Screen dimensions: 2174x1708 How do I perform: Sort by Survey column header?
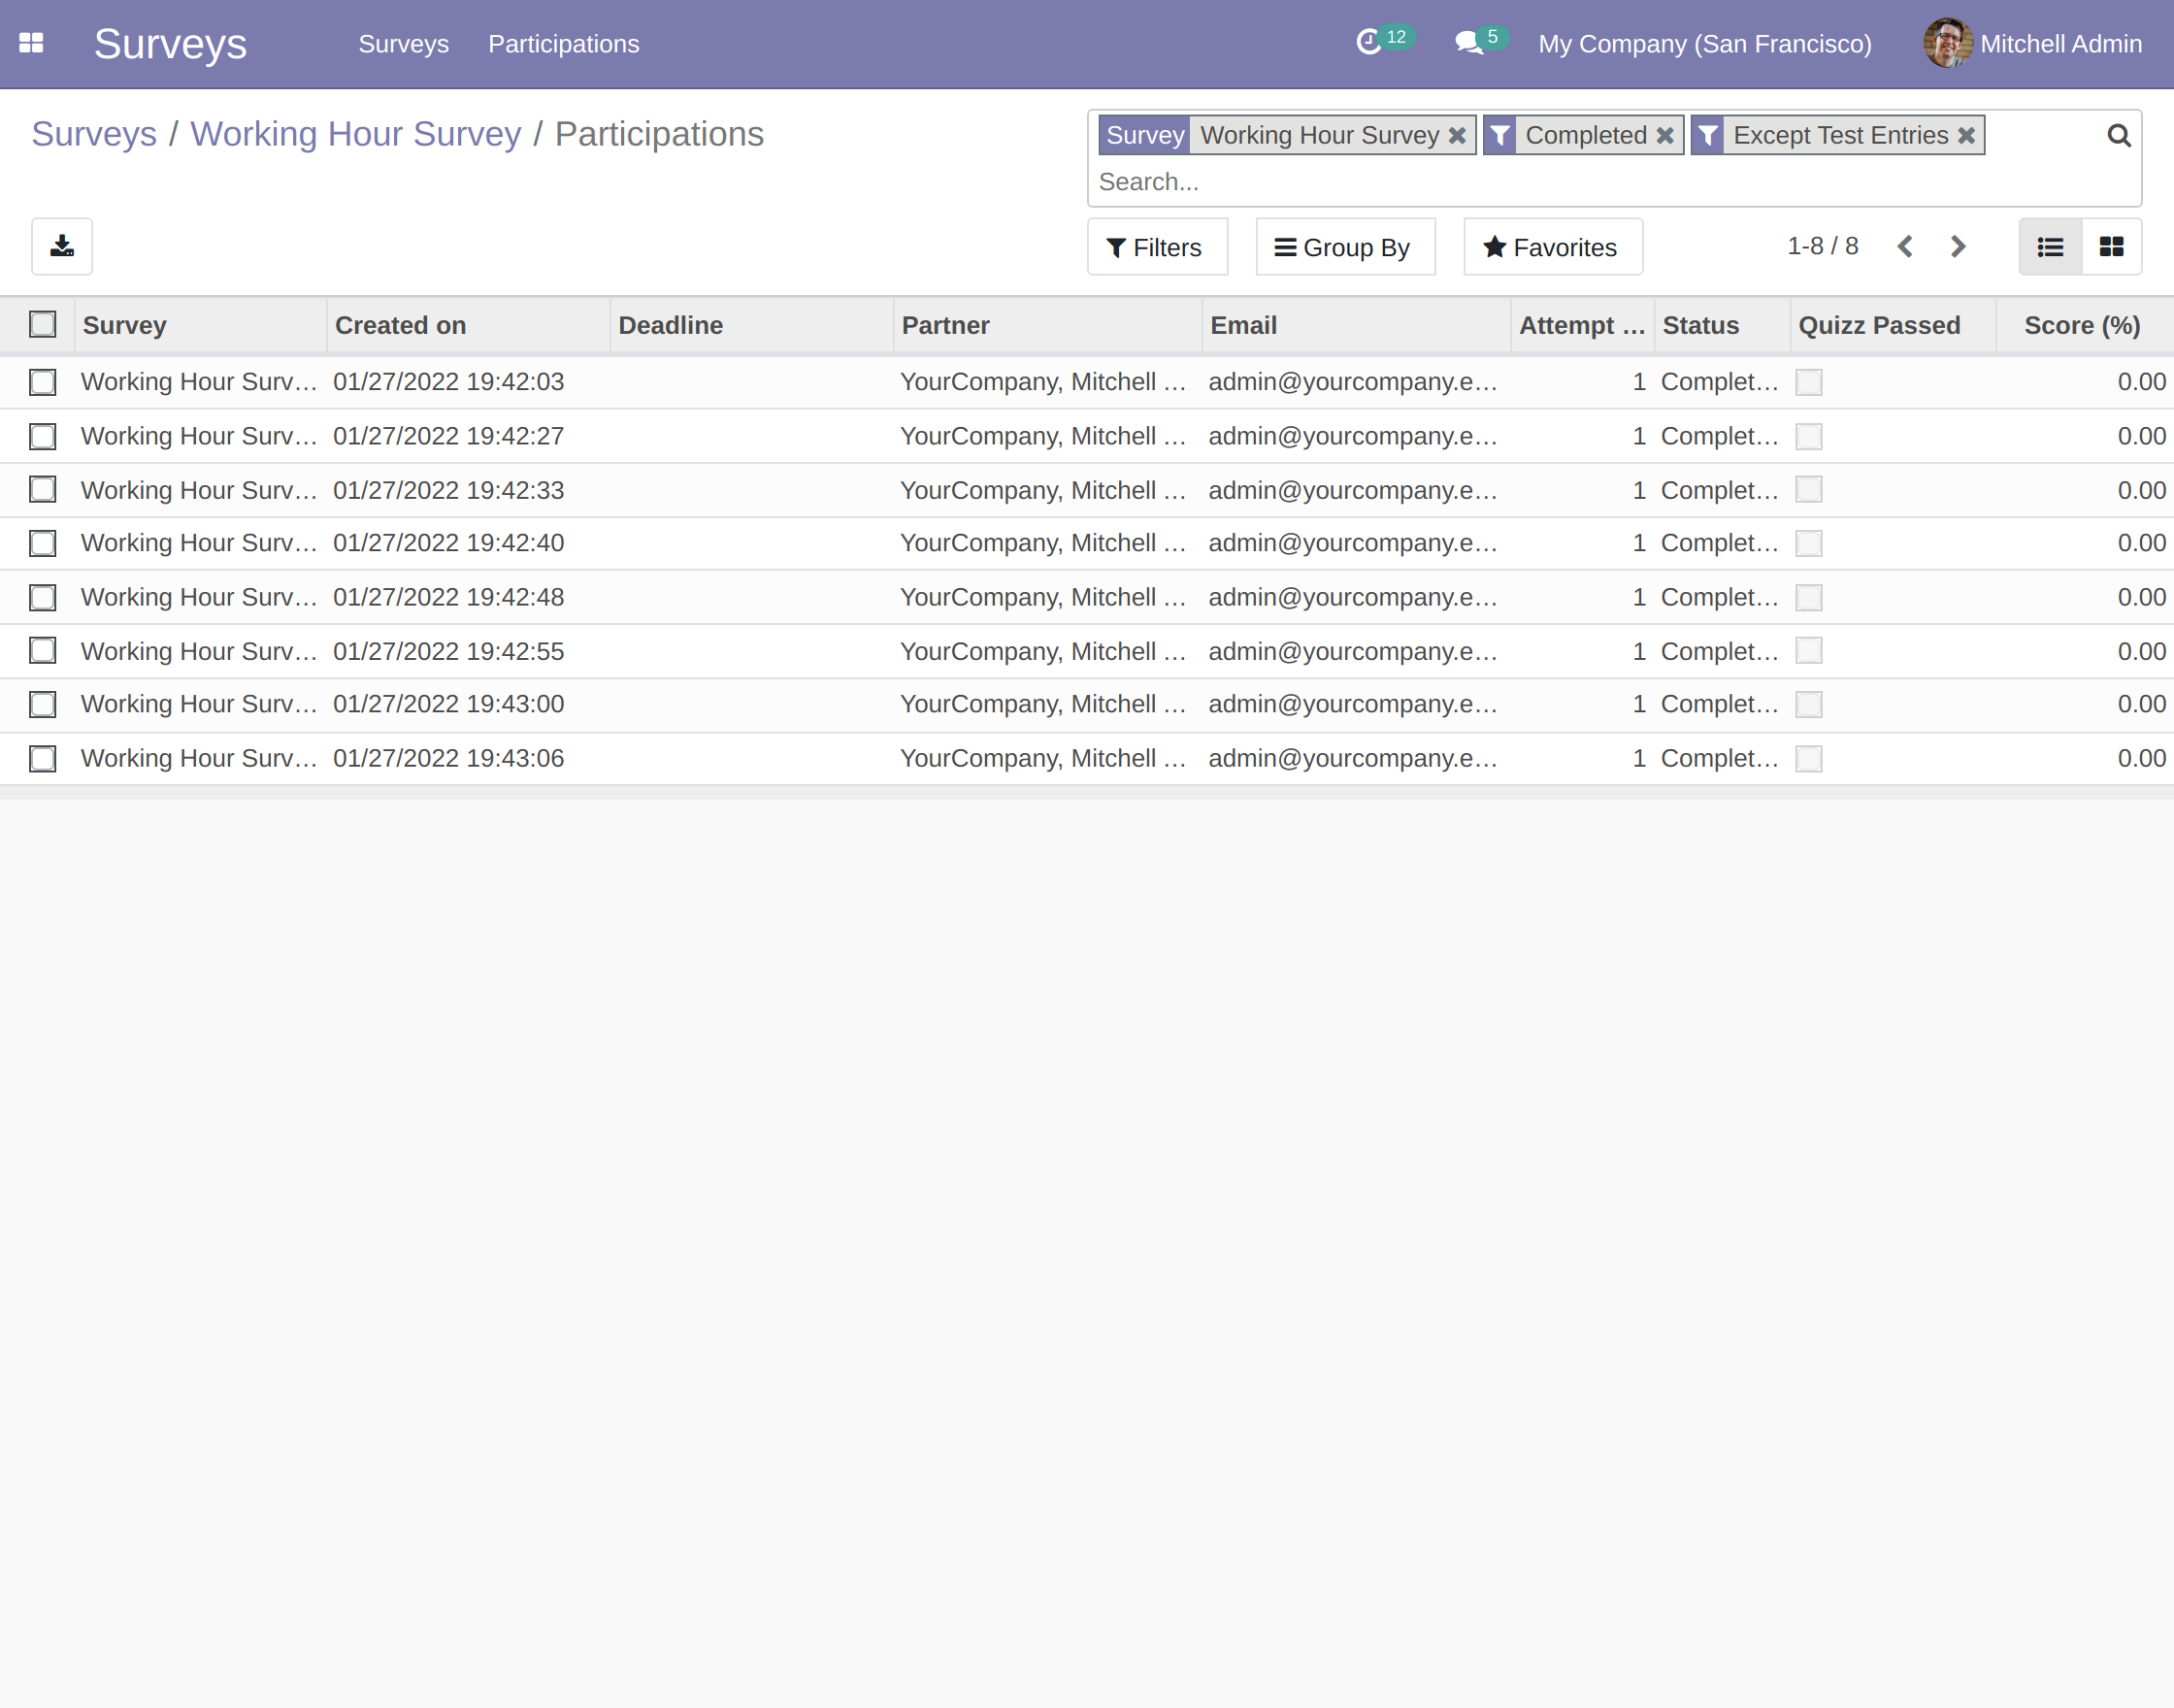pyautogui.click(x=200, y=325)
